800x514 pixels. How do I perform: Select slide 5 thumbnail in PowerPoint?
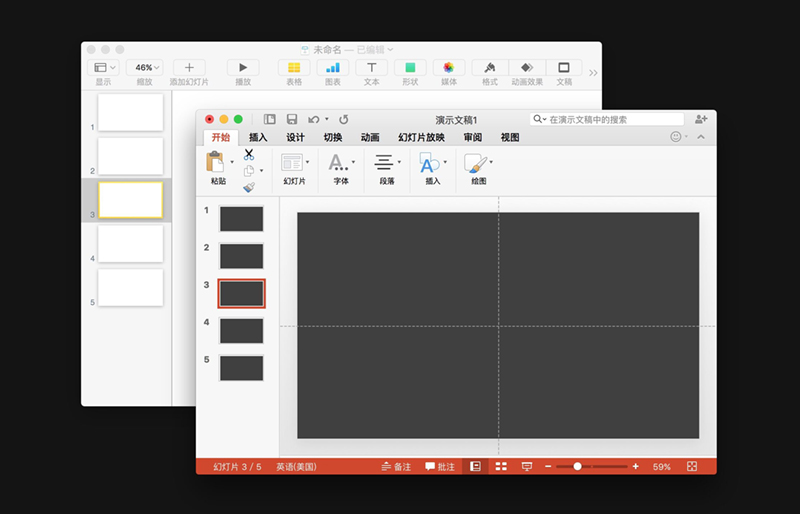pyautogui.click(x=241, y=368)
